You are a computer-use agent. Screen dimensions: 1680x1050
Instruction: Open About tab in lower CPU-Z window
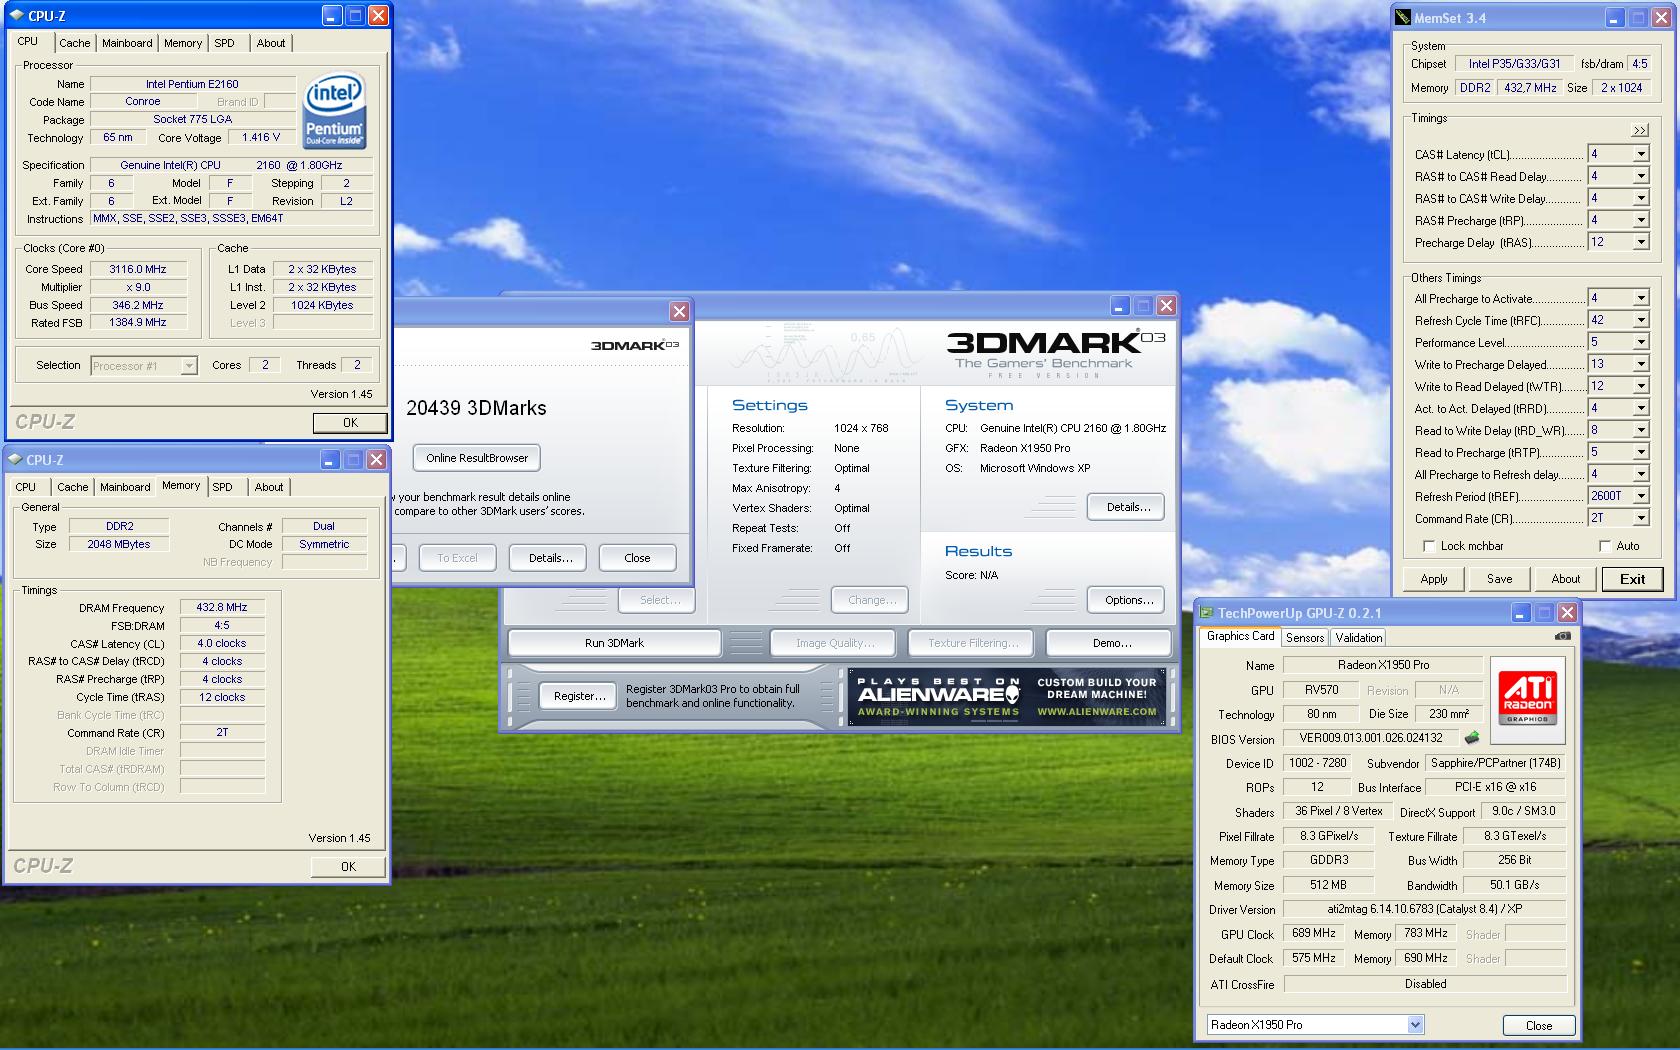click(268, 487)
